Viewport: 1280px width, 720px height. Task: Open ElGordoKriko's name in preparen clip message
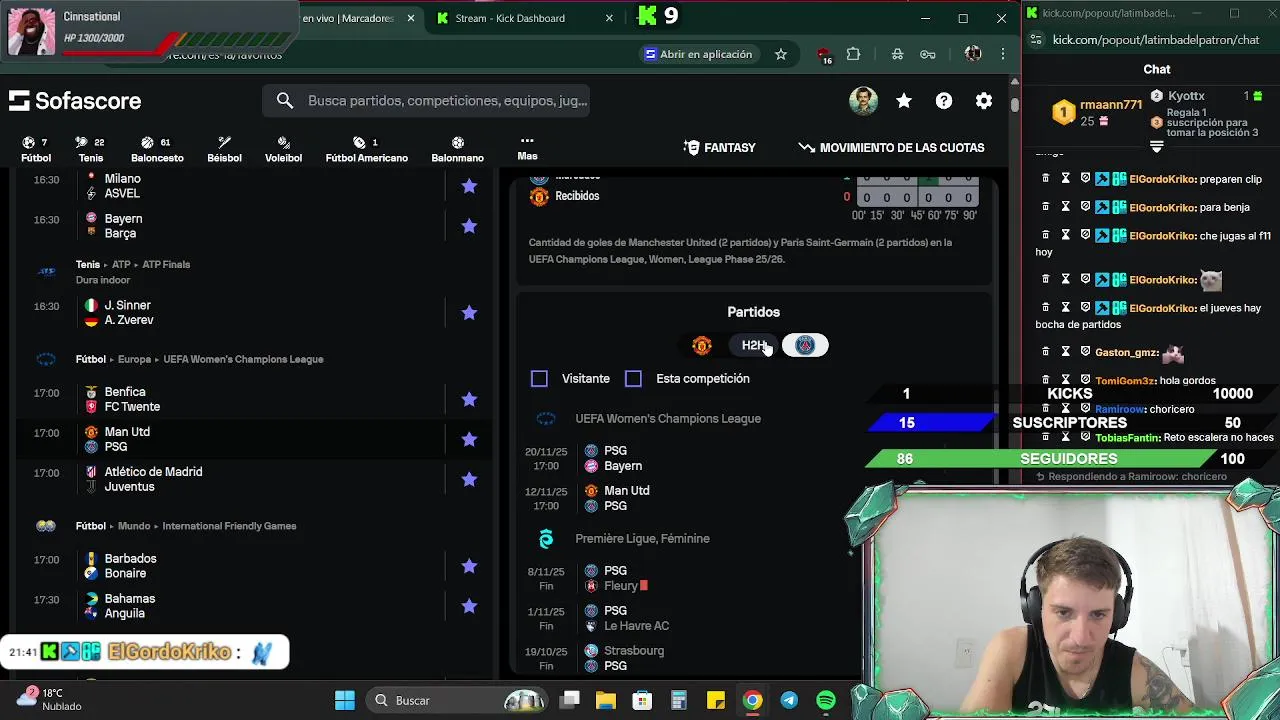[x=1162, y=179]
